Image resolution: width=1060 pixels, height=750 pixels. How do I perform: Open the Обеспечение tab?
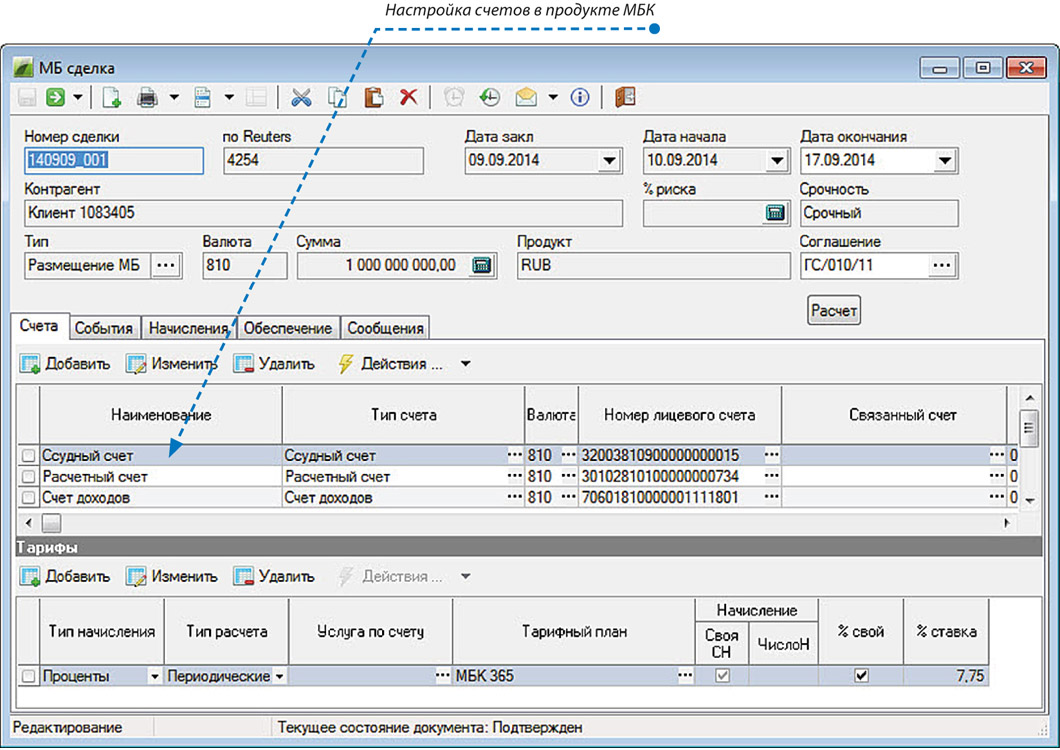pyautogui.click(x=288, y=328)
